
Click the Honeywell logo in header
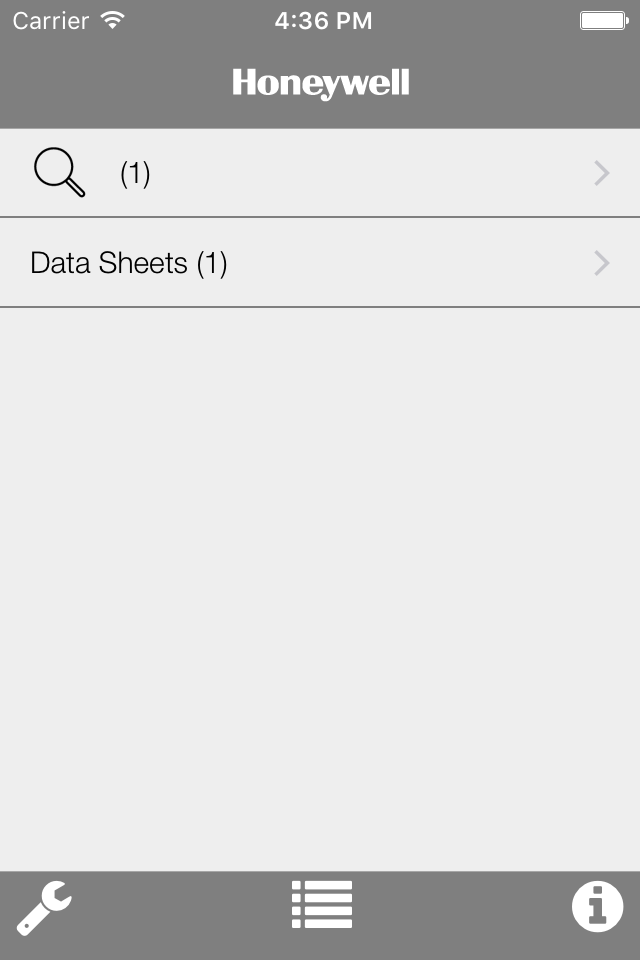320,83
